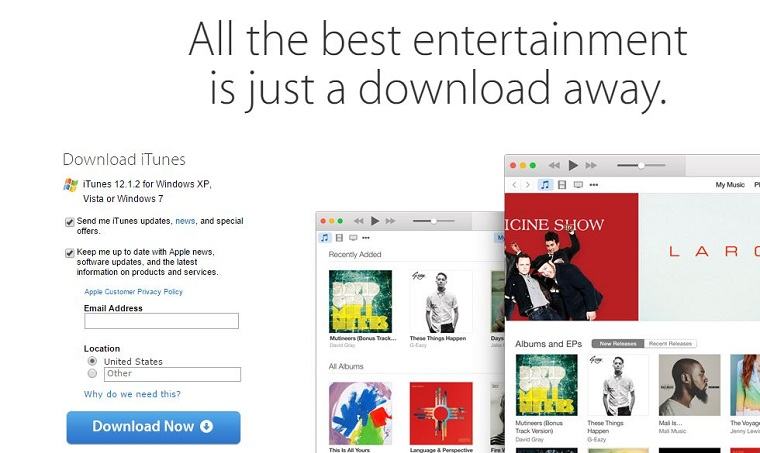Open This Is All Yours album cover
760x453 pixels.
point(361,413)
